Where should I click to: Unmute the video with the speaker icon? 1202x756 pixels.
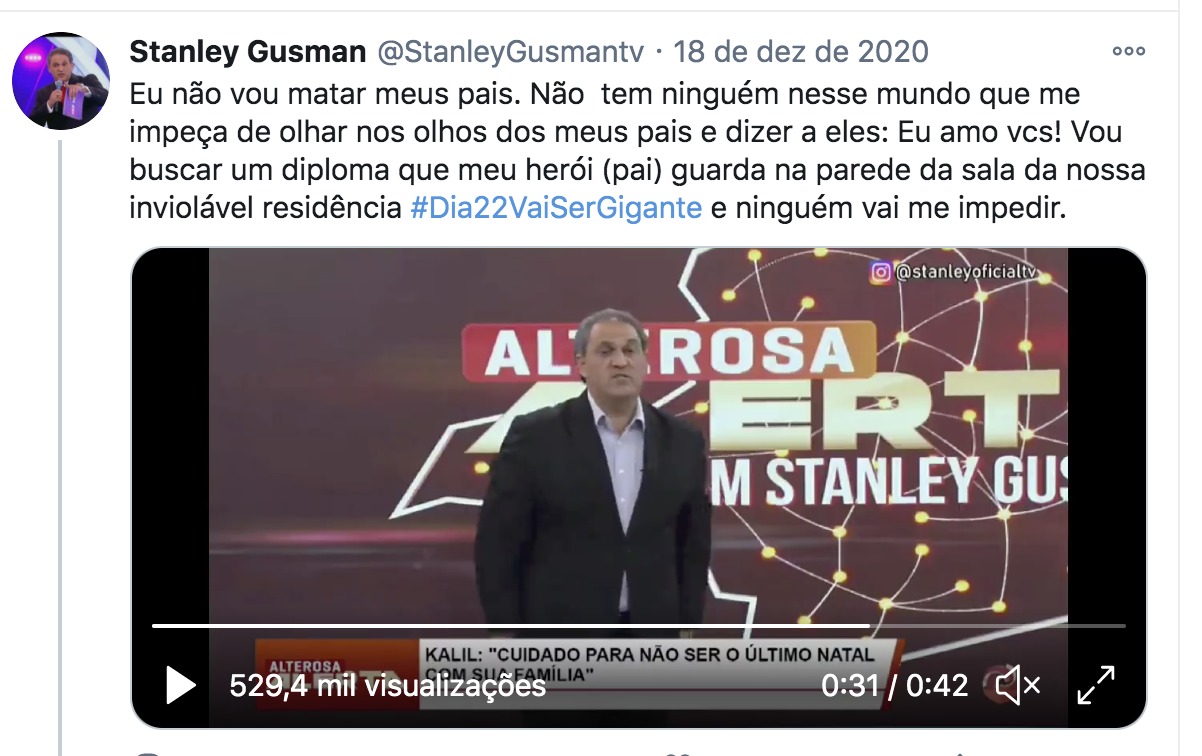point(1019,686)
